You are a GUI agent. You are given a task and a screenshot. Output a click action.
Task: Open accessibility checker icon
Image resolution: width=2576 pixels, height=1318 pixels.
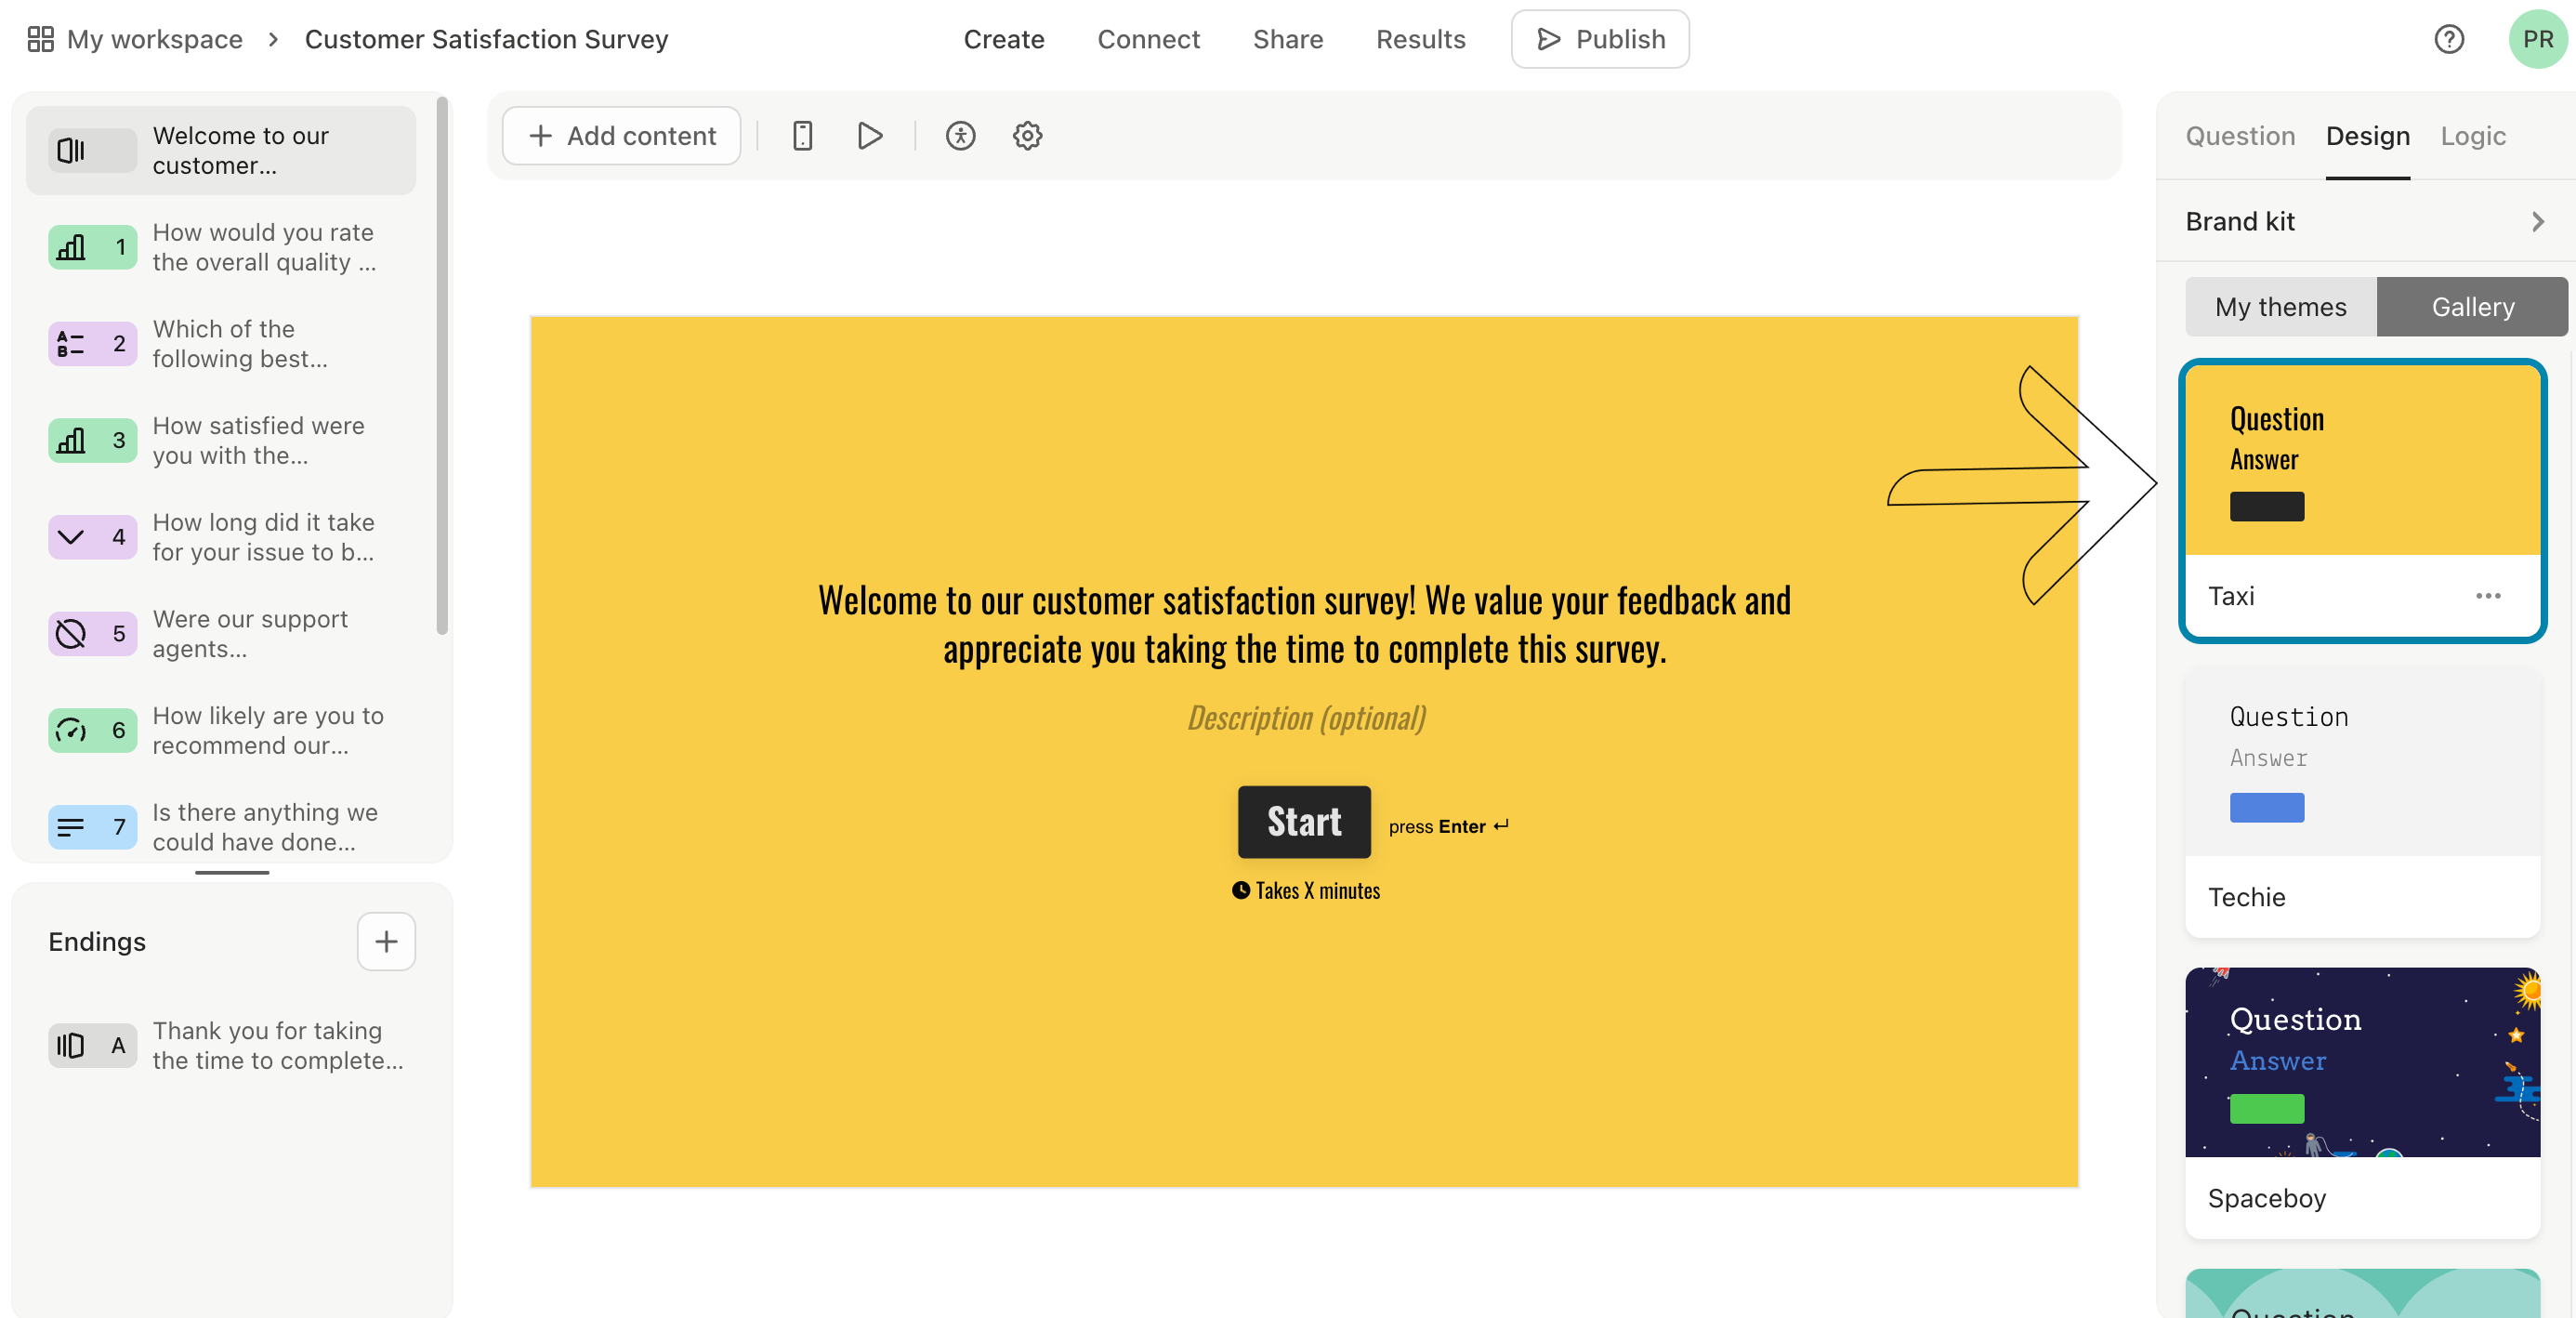click(960, 135)
